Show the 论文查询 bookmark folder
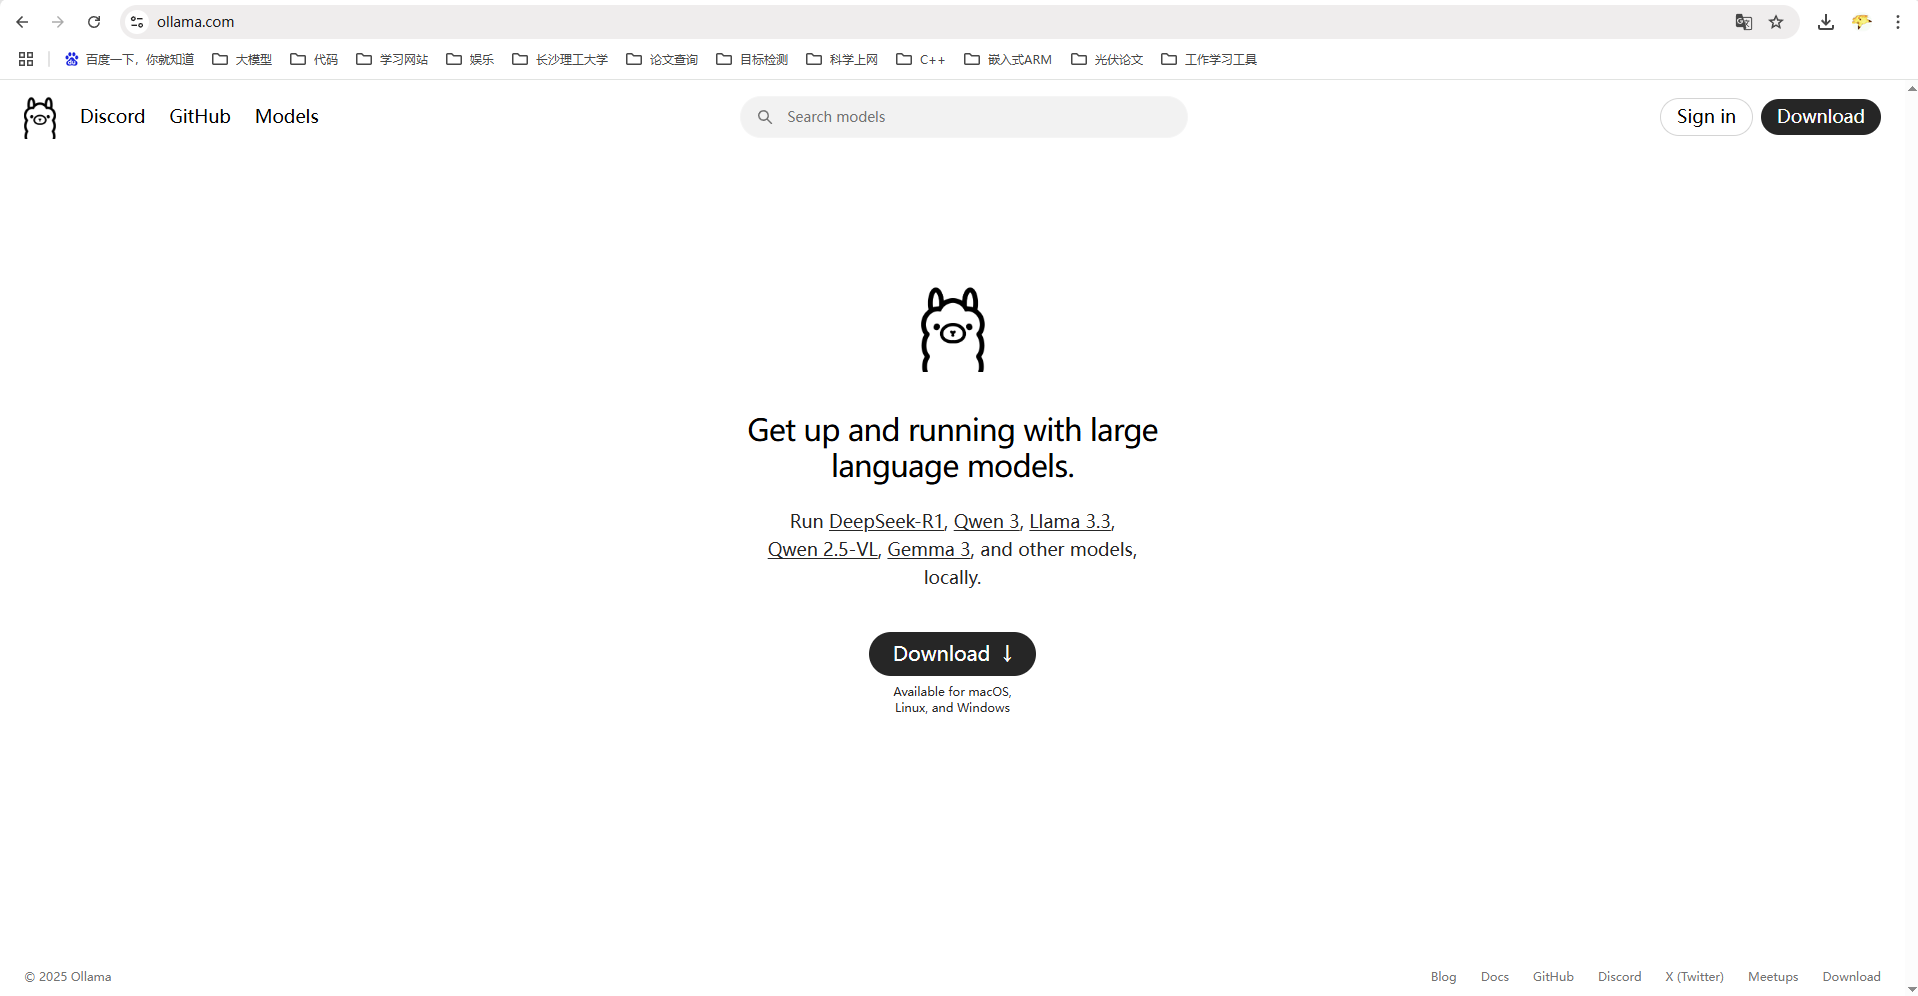The image size is (1918, 996). [662, 59]
